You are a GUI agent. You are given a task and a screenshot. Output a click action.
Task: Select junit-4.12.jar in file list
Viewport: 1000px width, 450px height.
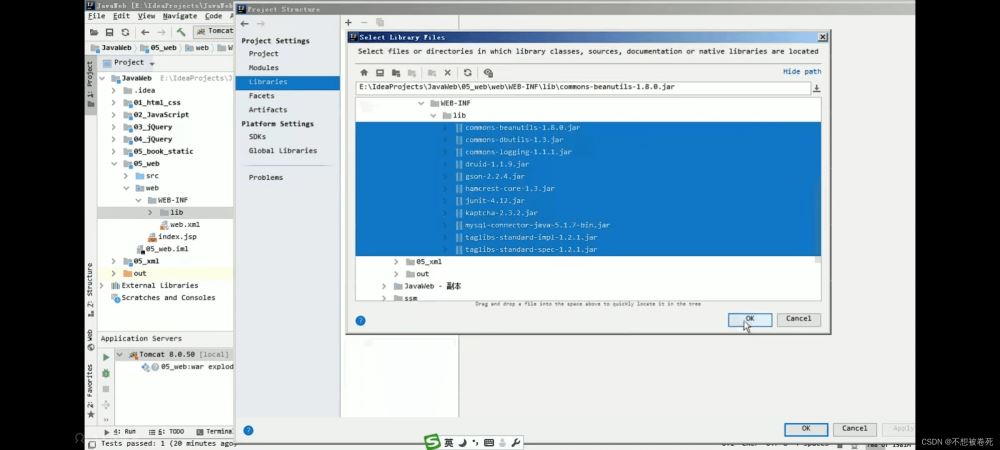(x=495, y=201)
